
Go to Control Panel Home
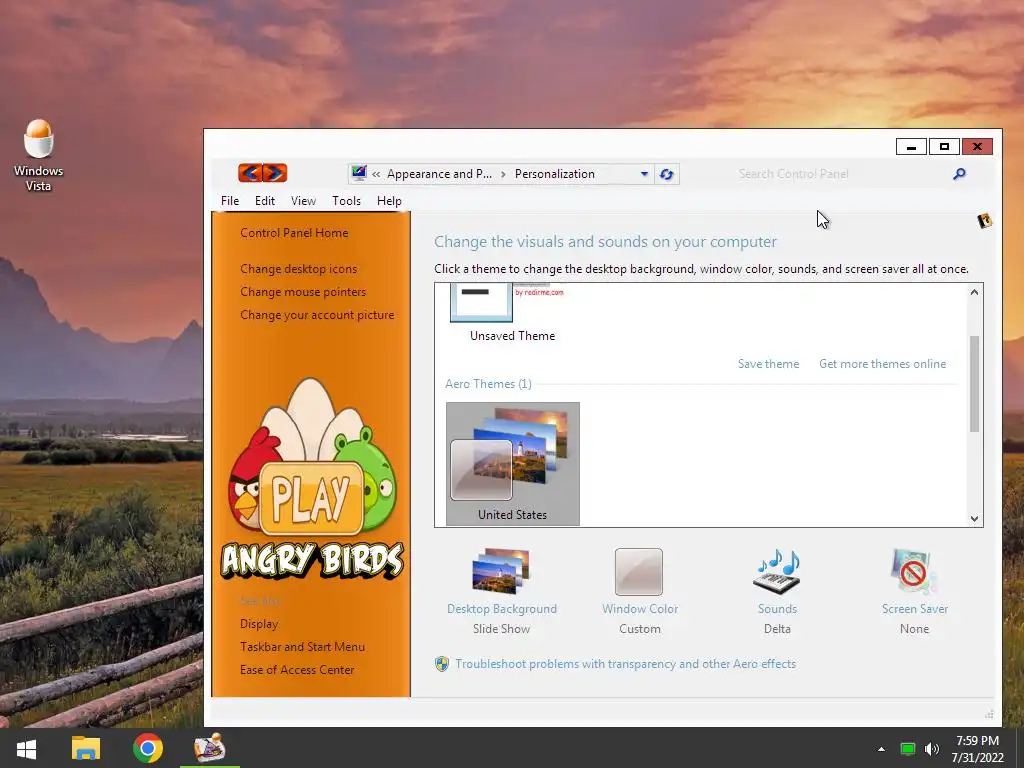coord(294,233)
